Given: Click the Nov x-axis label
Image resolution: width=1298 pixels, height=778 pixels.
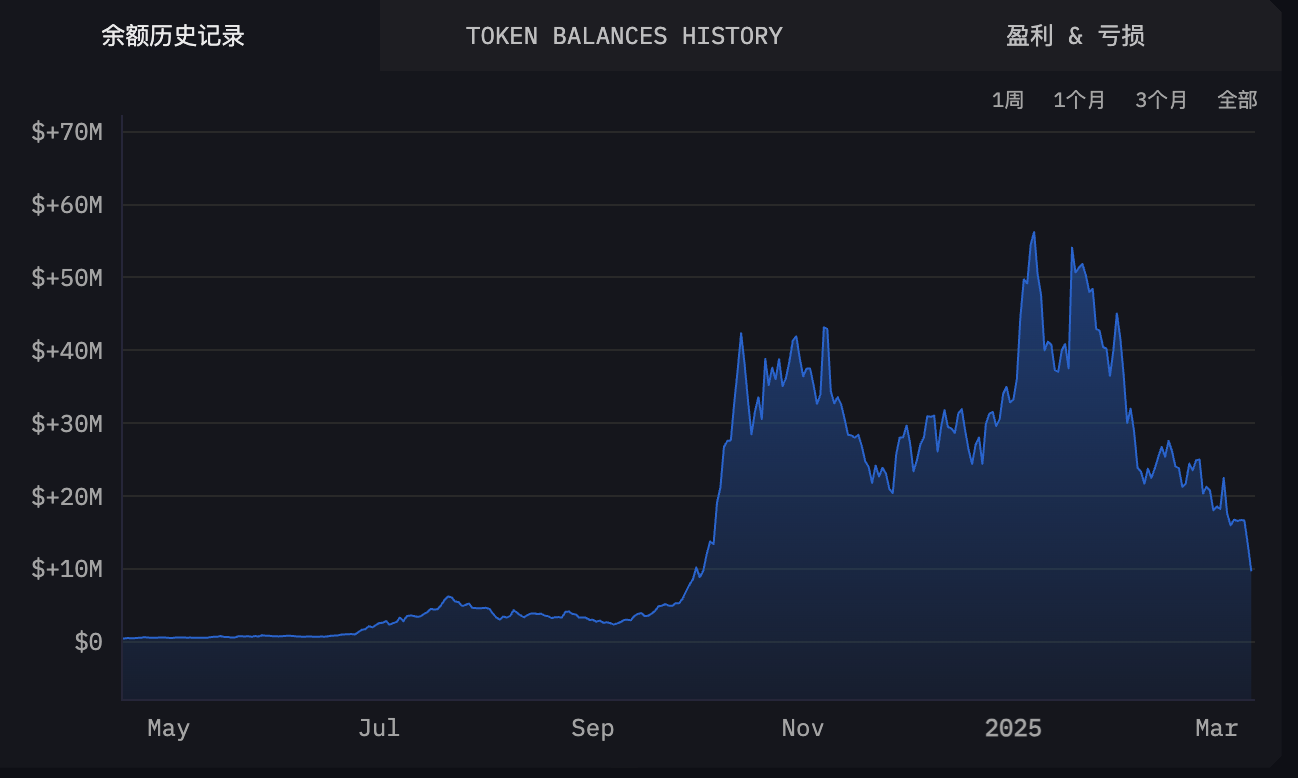Looking at the screenshot, I should 803,729.
